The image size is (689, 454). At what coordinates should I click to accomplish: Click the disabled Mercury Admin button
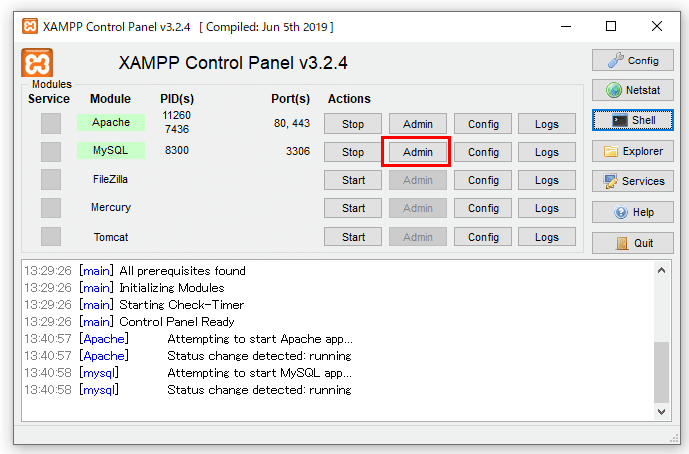[x=418, y=208]
